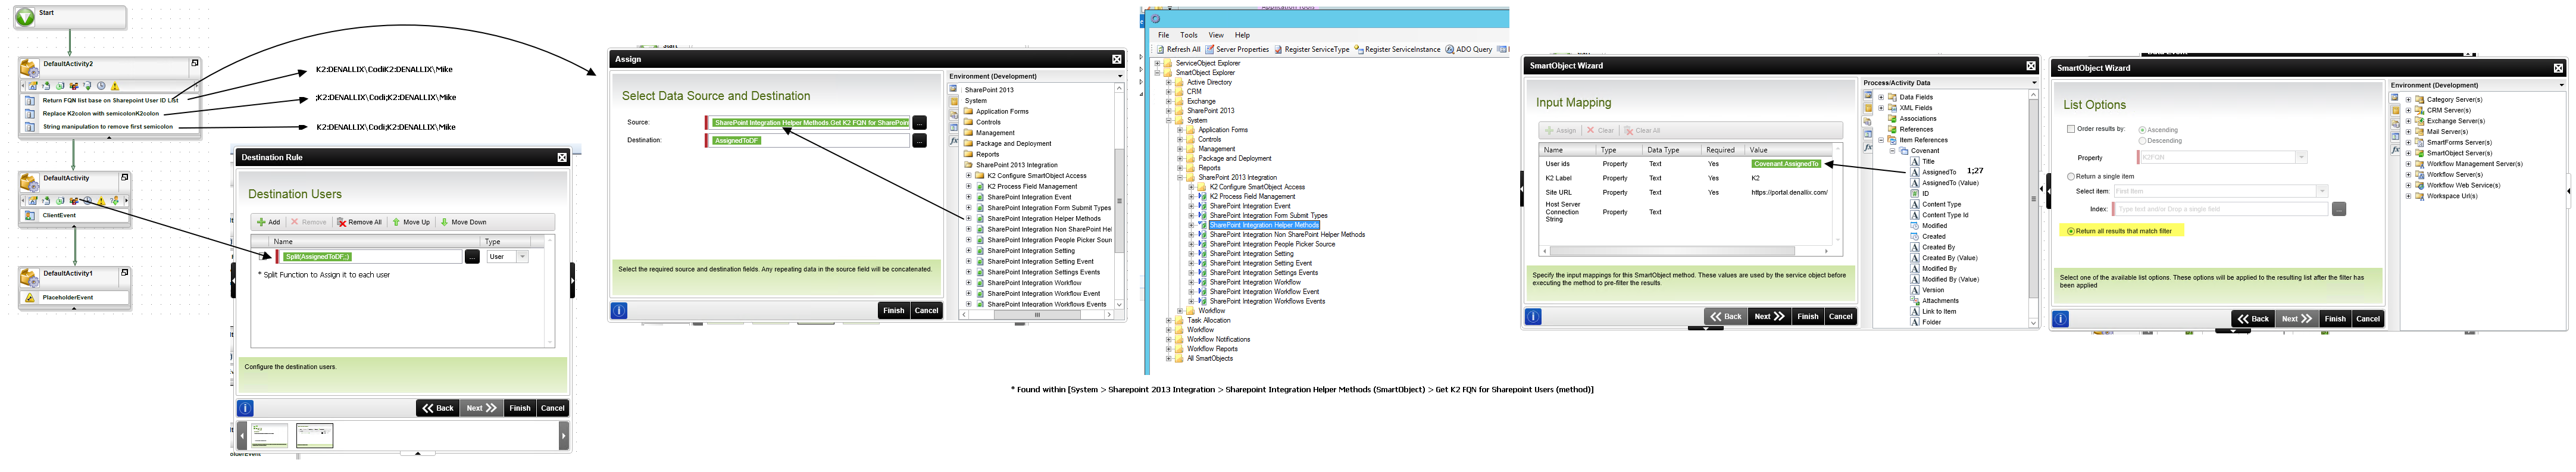2576x472 pixels.
Task: Click the fx icon in Process/Activity Data panel
Action: 1868,147
